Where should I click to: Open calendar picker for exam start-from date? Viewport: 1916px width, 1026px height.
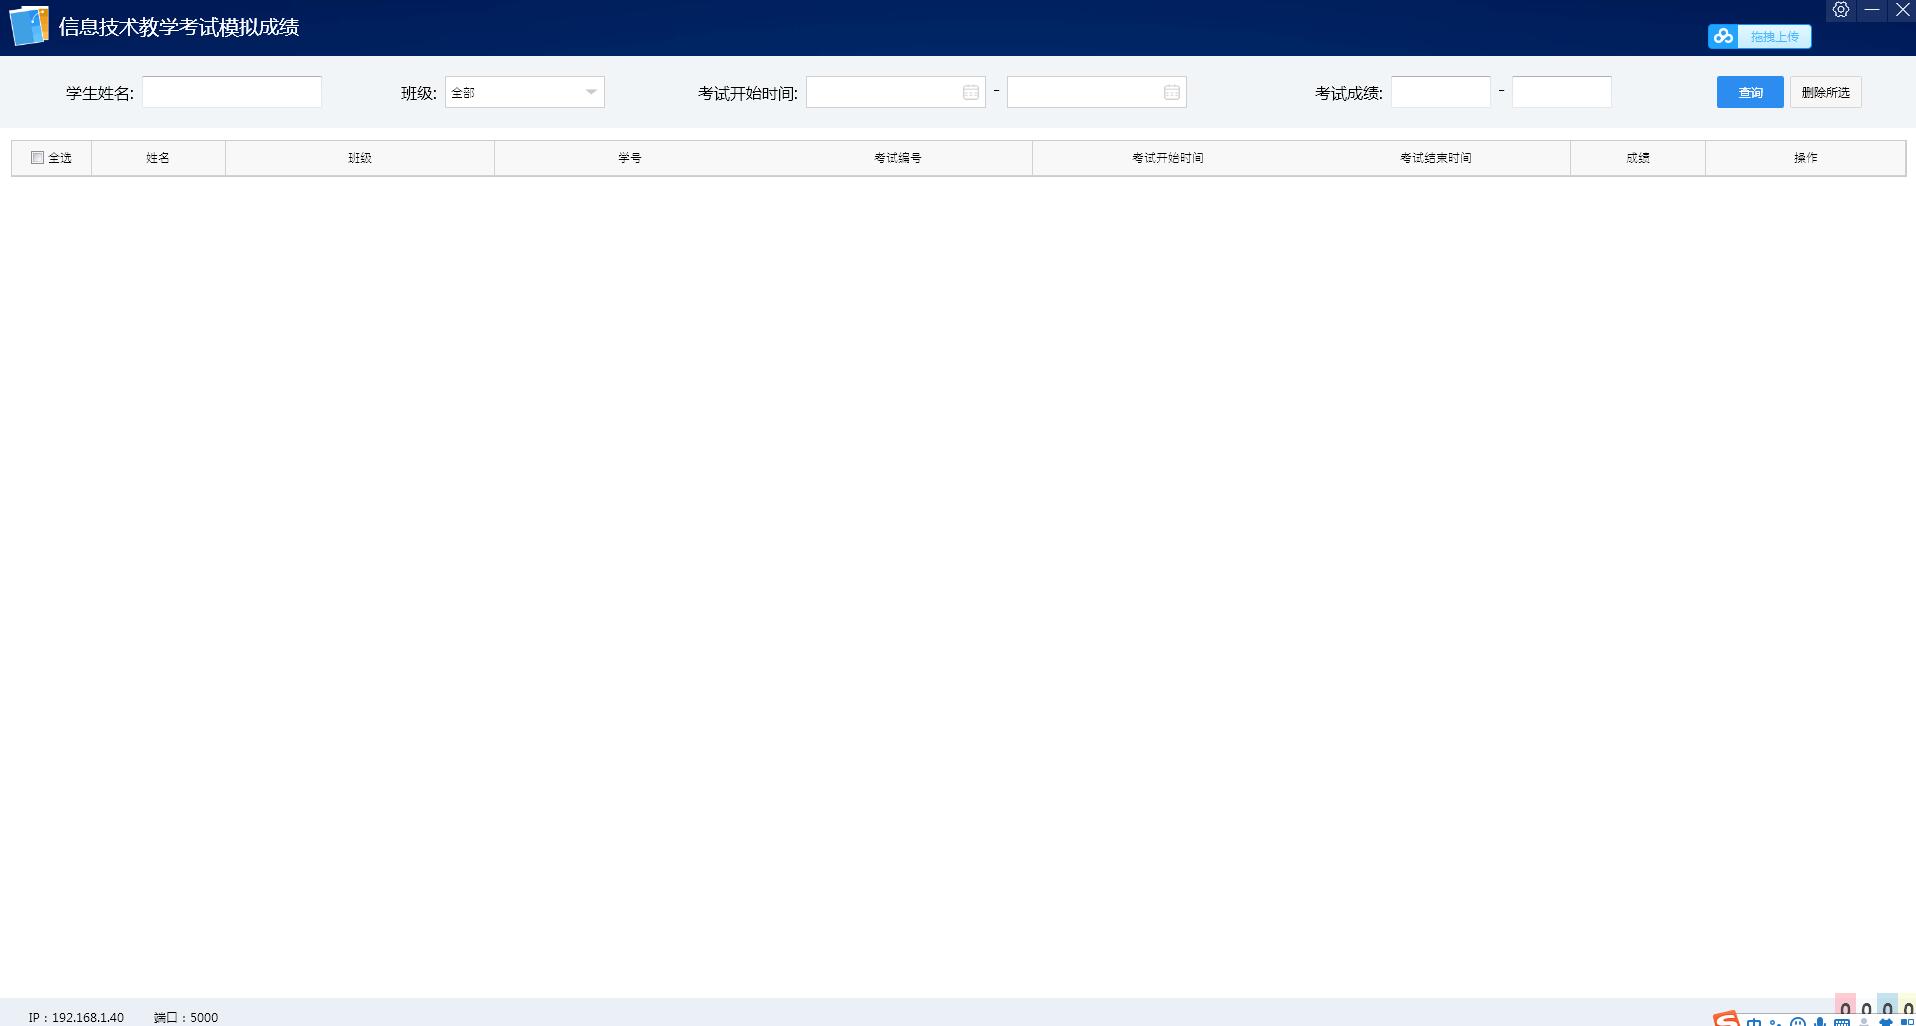[x=970, y=92]
